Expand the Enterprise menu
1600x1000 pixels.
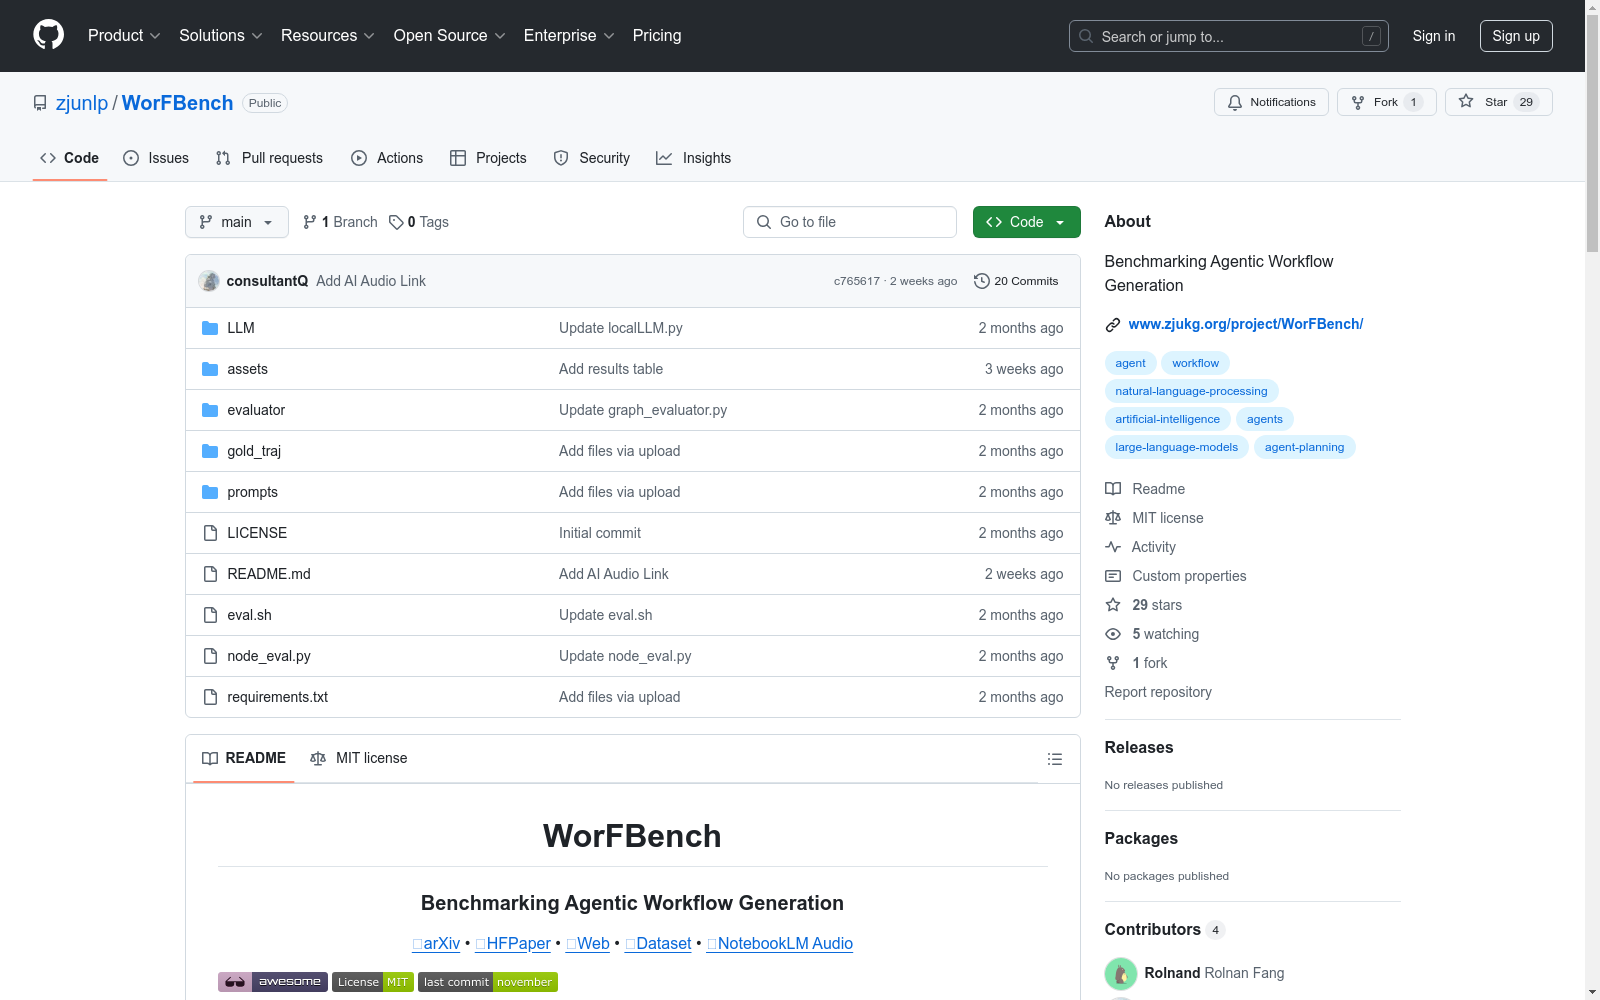pos(569,36)
